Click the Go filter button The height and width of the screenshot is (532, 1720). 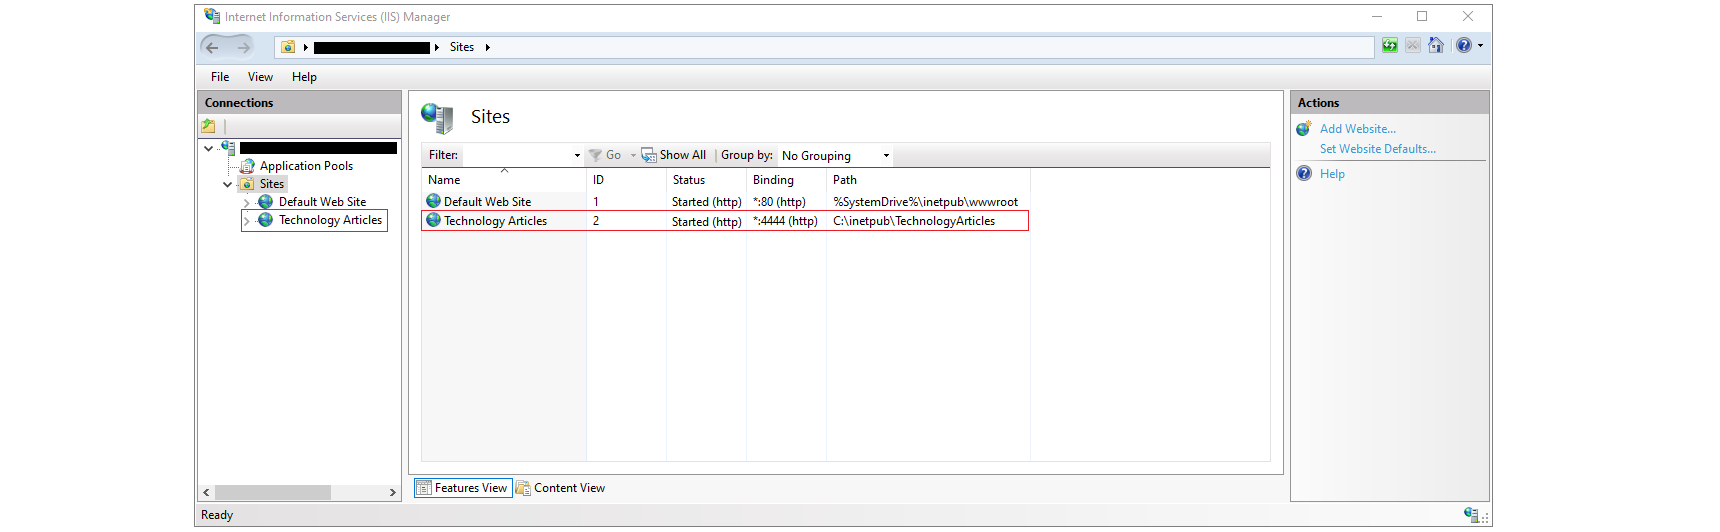(606, 155)
